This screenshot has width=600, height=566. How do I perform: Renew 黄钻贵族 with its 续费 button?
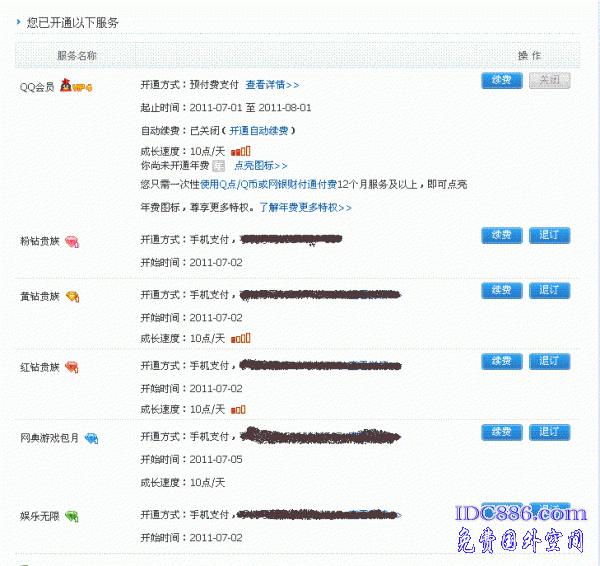tap(502, 290)
